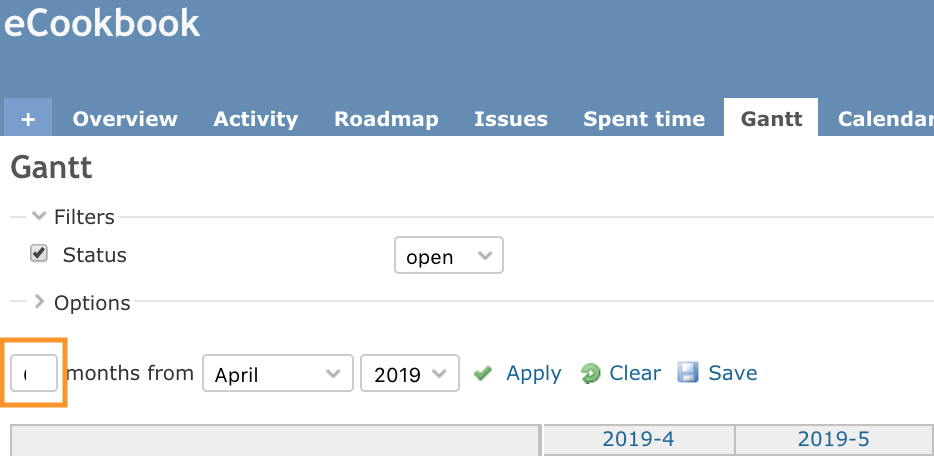The image size is (934, 456).
Task: Click the green circular Clear icon
Action: [x=590, y=374]
